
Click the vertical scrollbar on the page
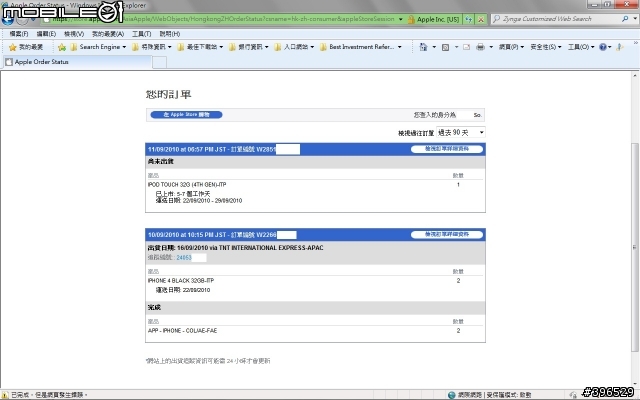(634, 248)
